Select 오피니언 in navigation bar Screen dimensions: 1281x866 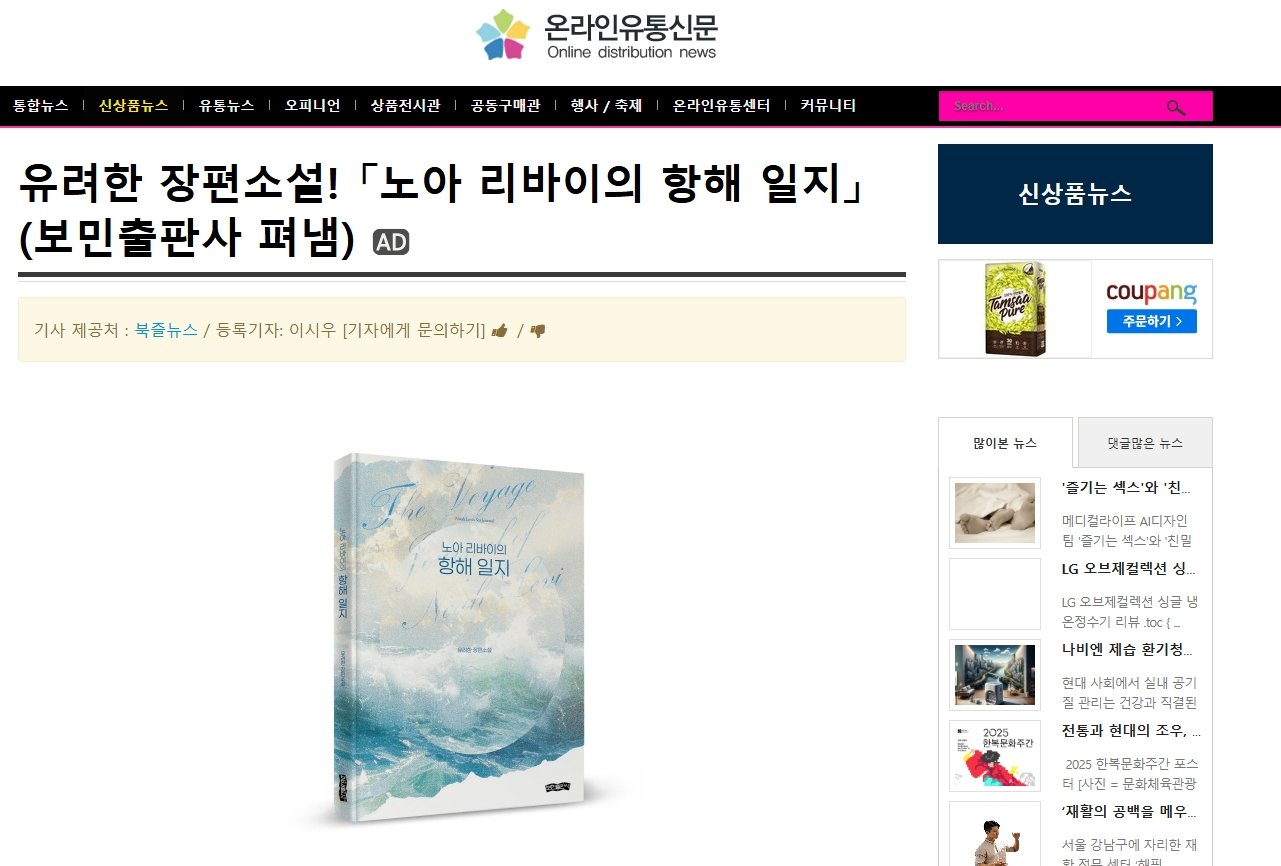312,106
